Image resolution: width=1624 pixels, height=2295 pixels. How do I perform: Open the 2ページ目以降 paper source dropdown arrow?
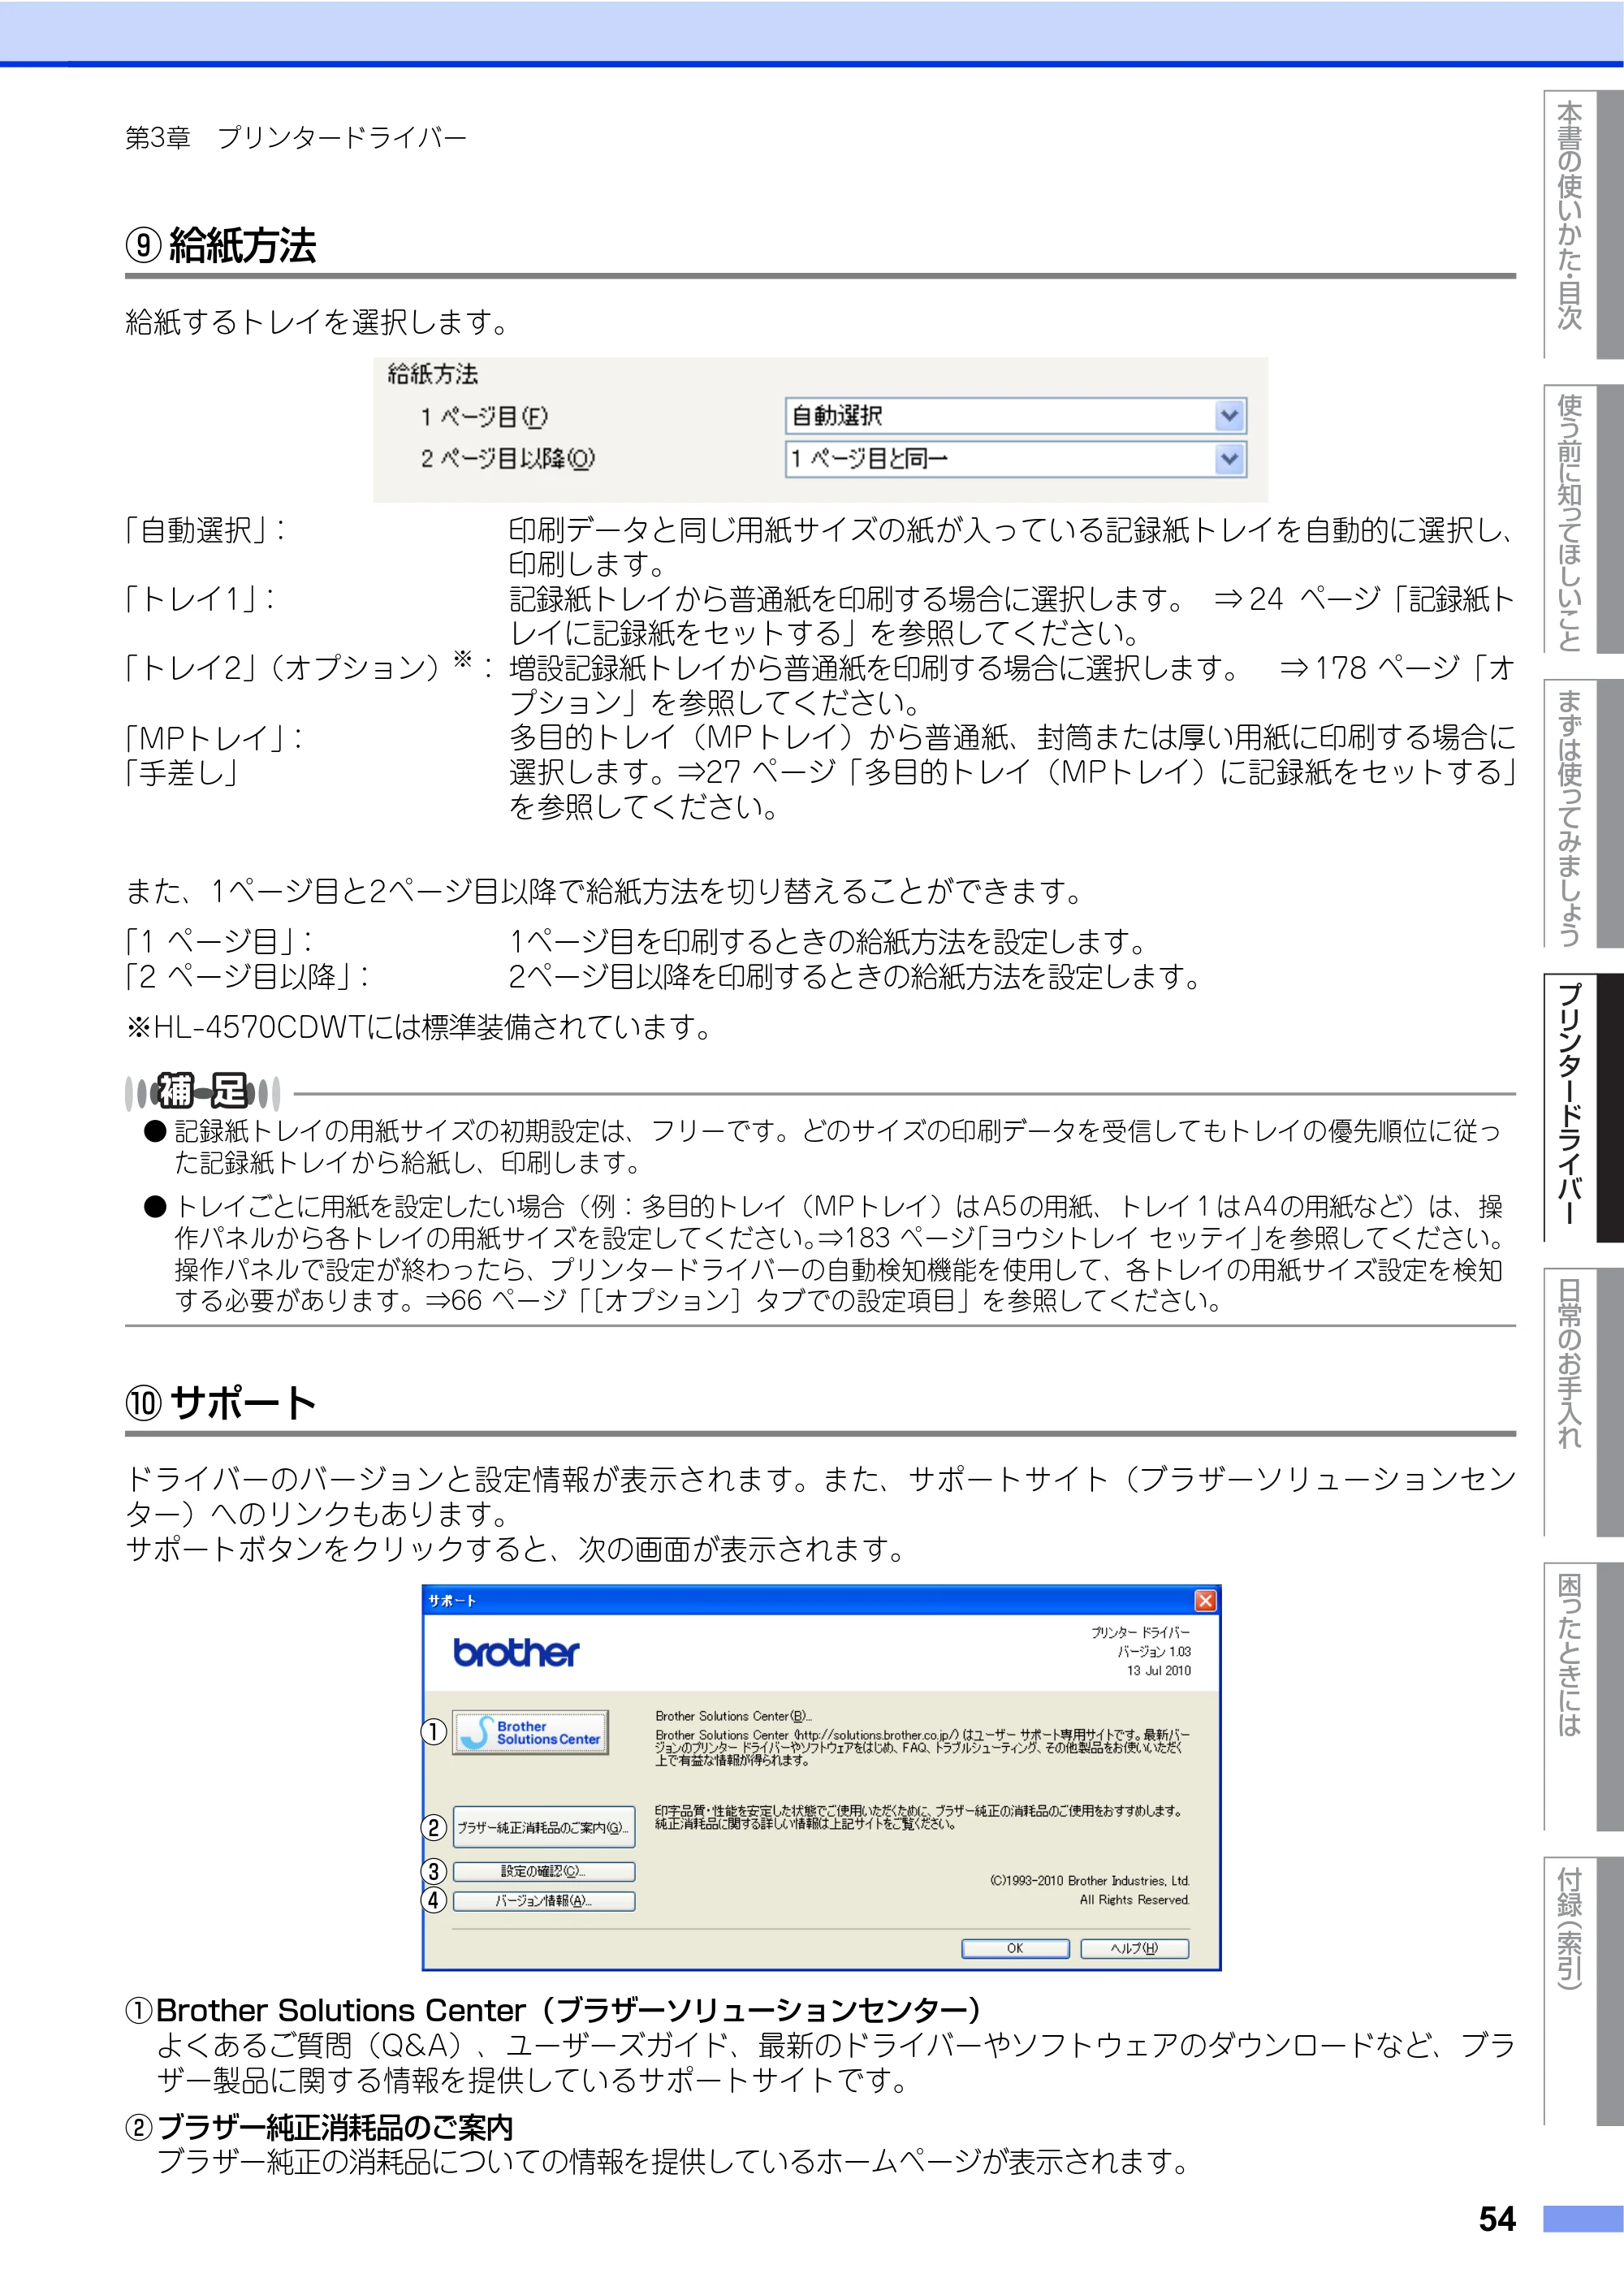click(x=1229, y=459)
